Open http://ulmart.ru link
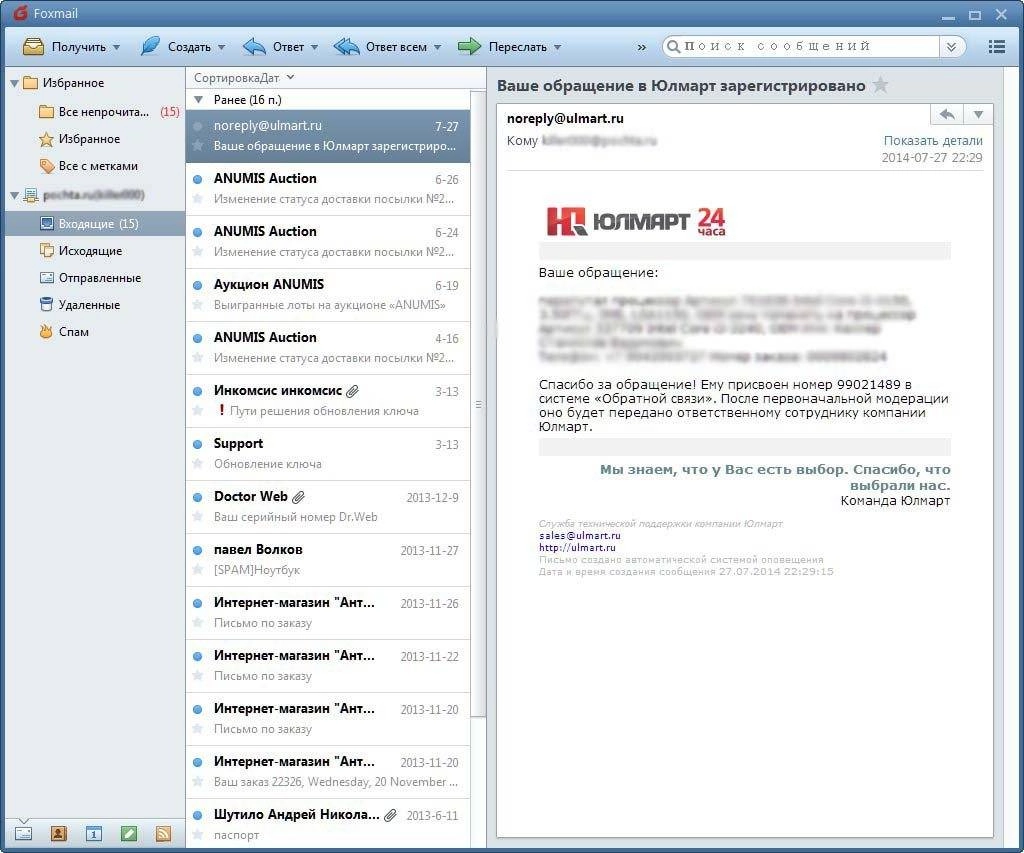The width and height of the screenshot is (1024, 853). 577,547
